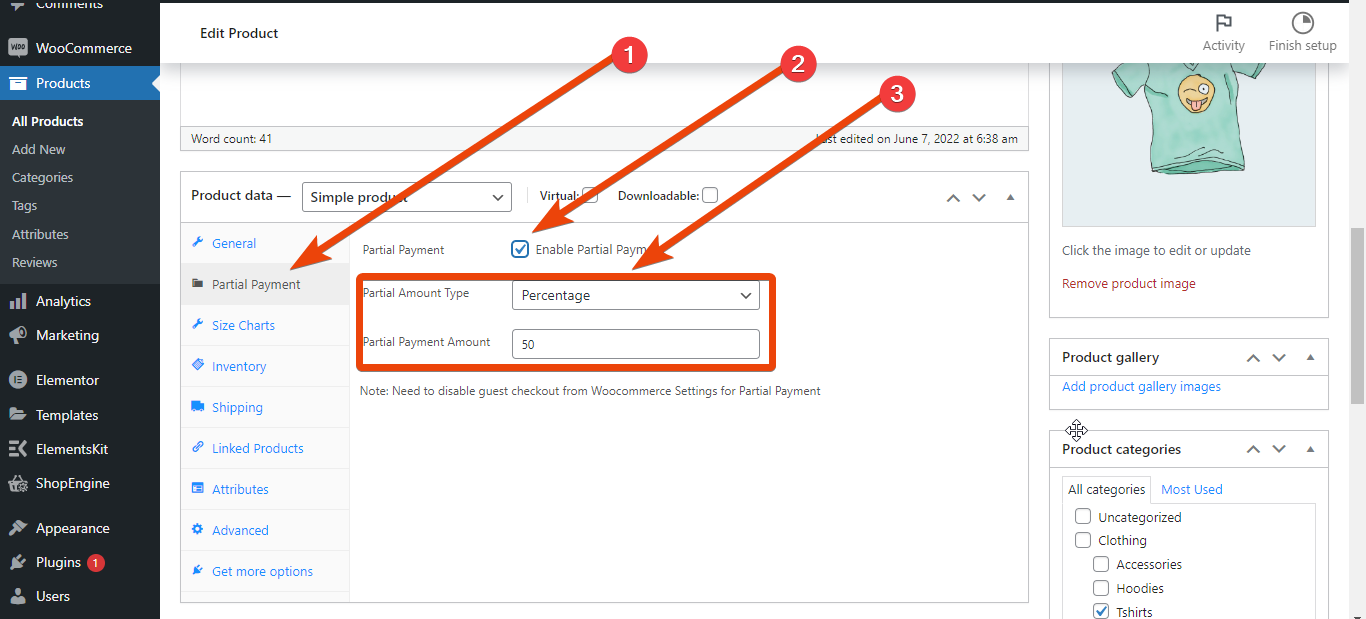Open Tags submenu item
This screenshot has height=619, width=1366.
tap(25, 205)
